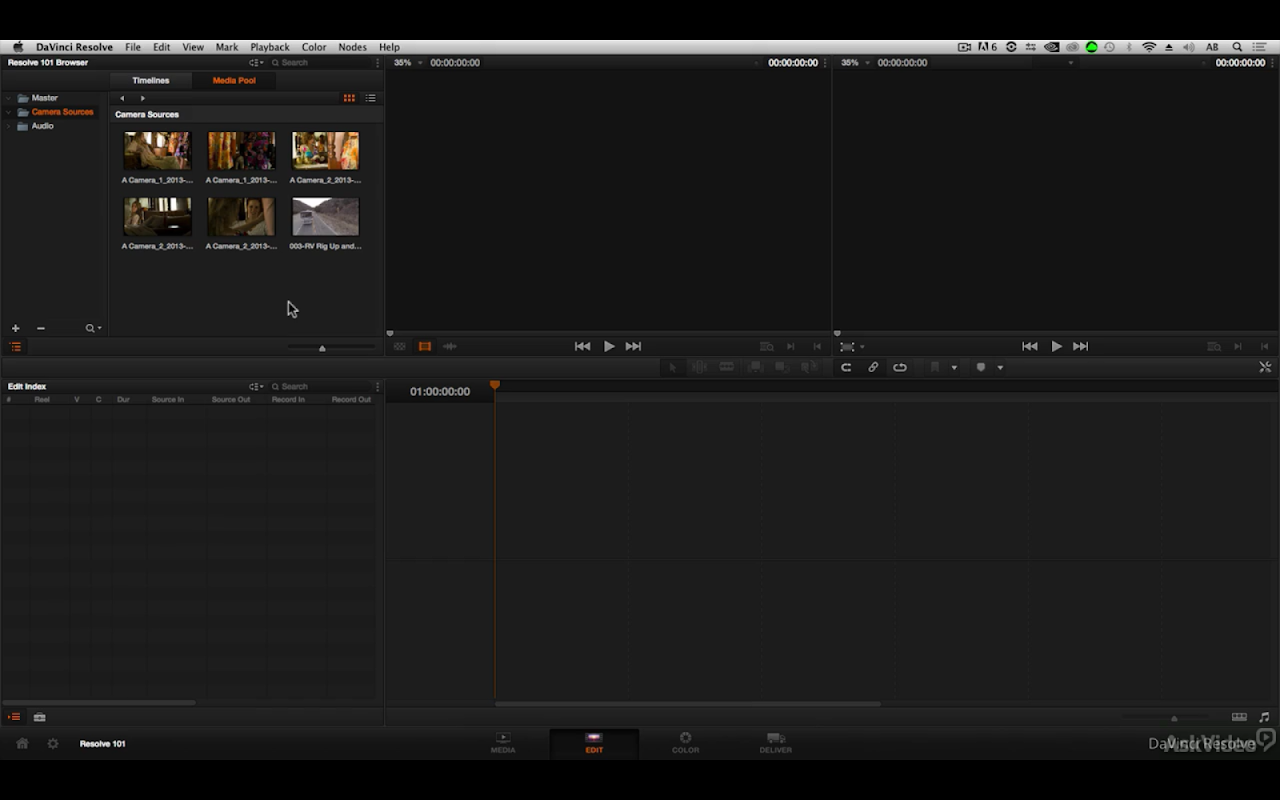Add new bin with plus icon
Image resolution: width=1280 pixels, height=800 pixels.
[15, 328]
